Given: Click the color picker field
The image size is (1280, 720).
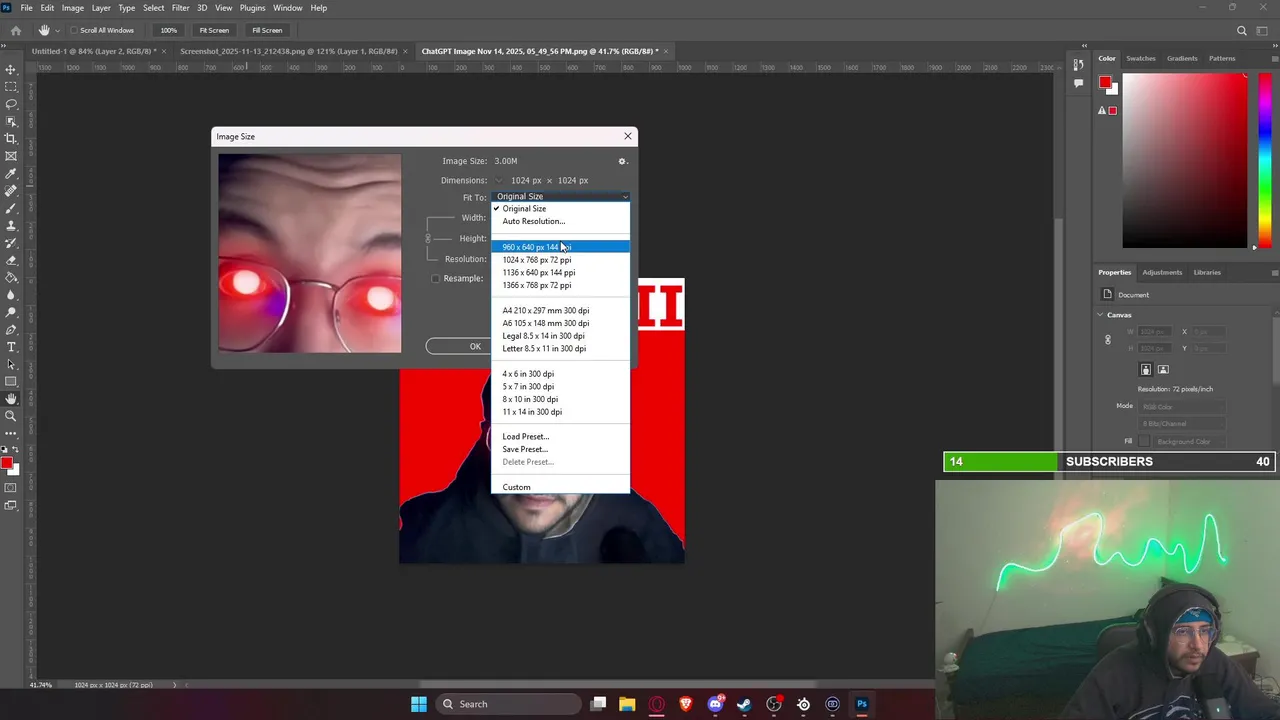Looking at the screenshot, I should [x=1186, y=160].
